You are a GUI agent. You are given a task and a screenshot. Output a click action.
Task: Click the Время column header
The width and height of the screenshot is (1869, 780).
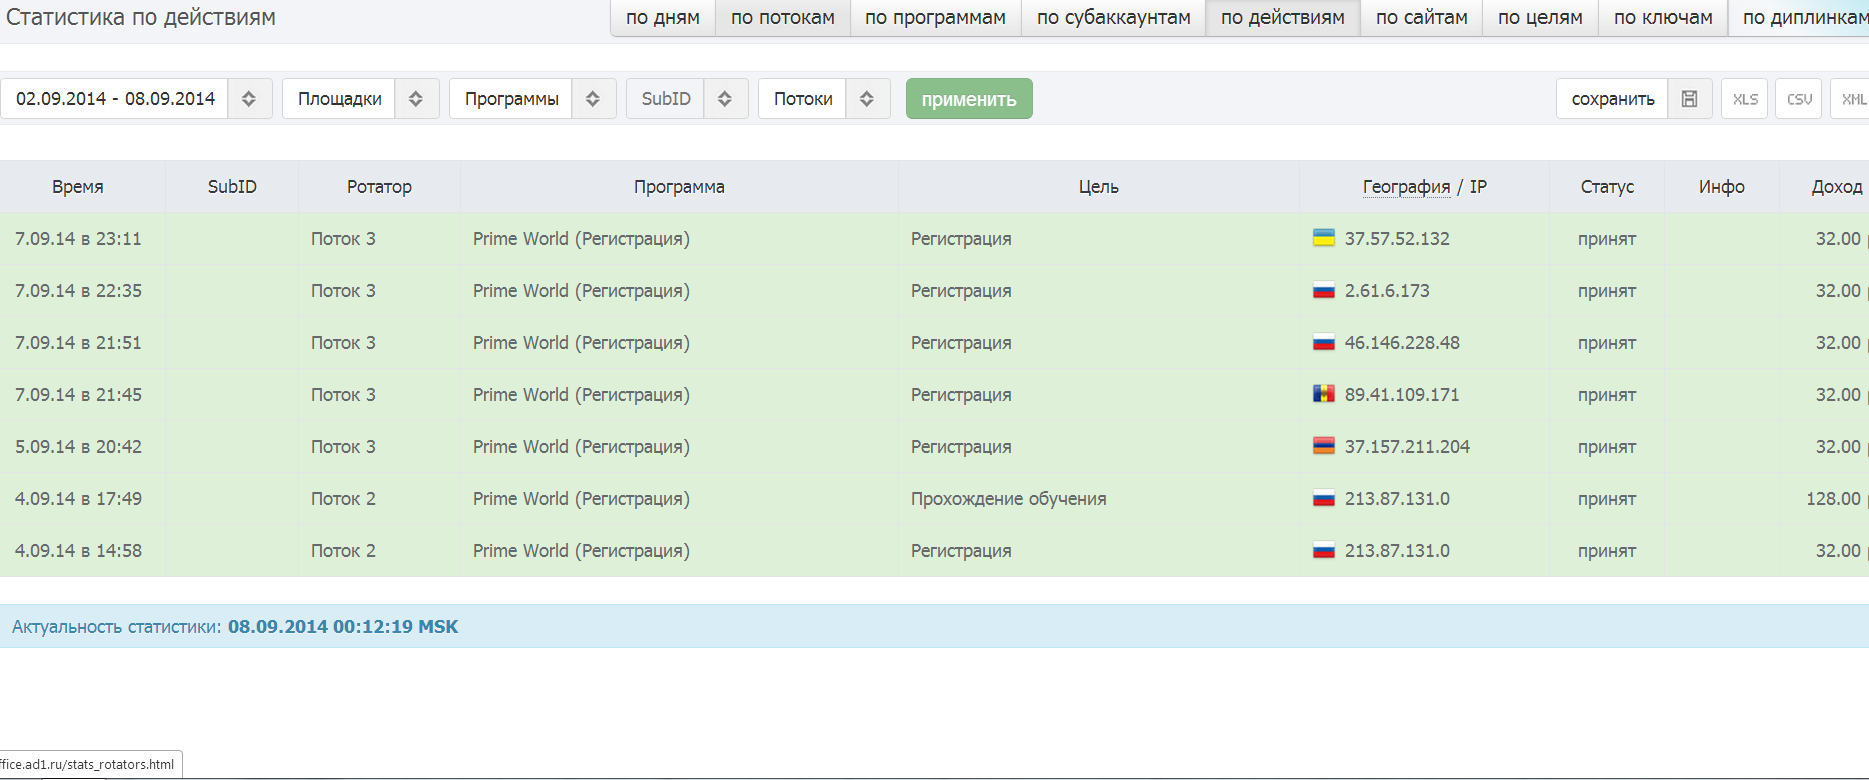78,187
